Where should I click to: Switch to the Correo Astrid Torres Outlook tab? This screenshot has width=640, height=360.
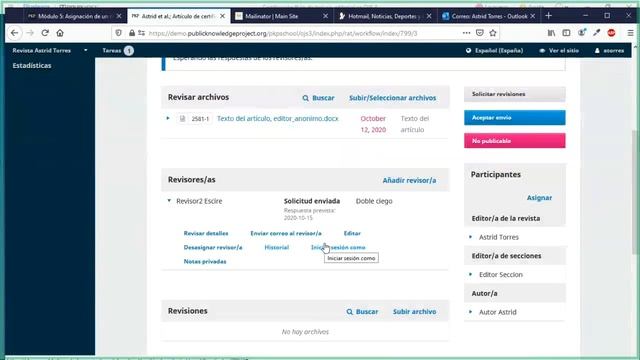click(489, 16)
